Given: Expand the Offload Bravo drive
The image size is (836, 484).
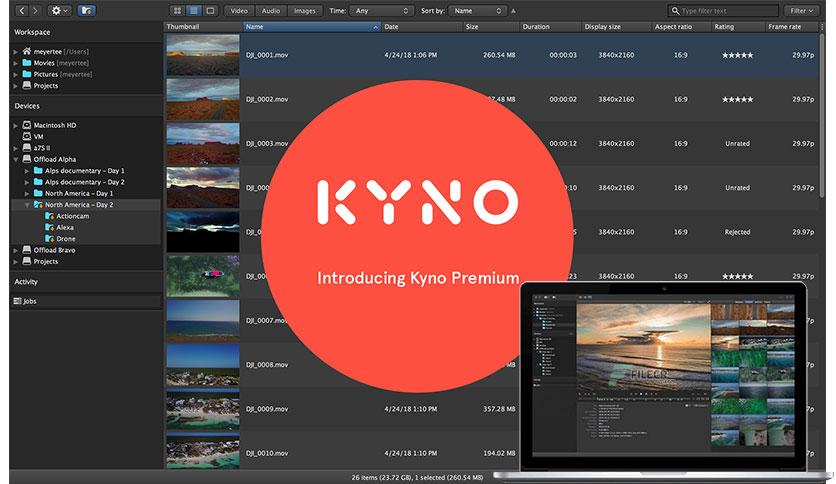Looking at the screenshot, I should click(16, 250).
